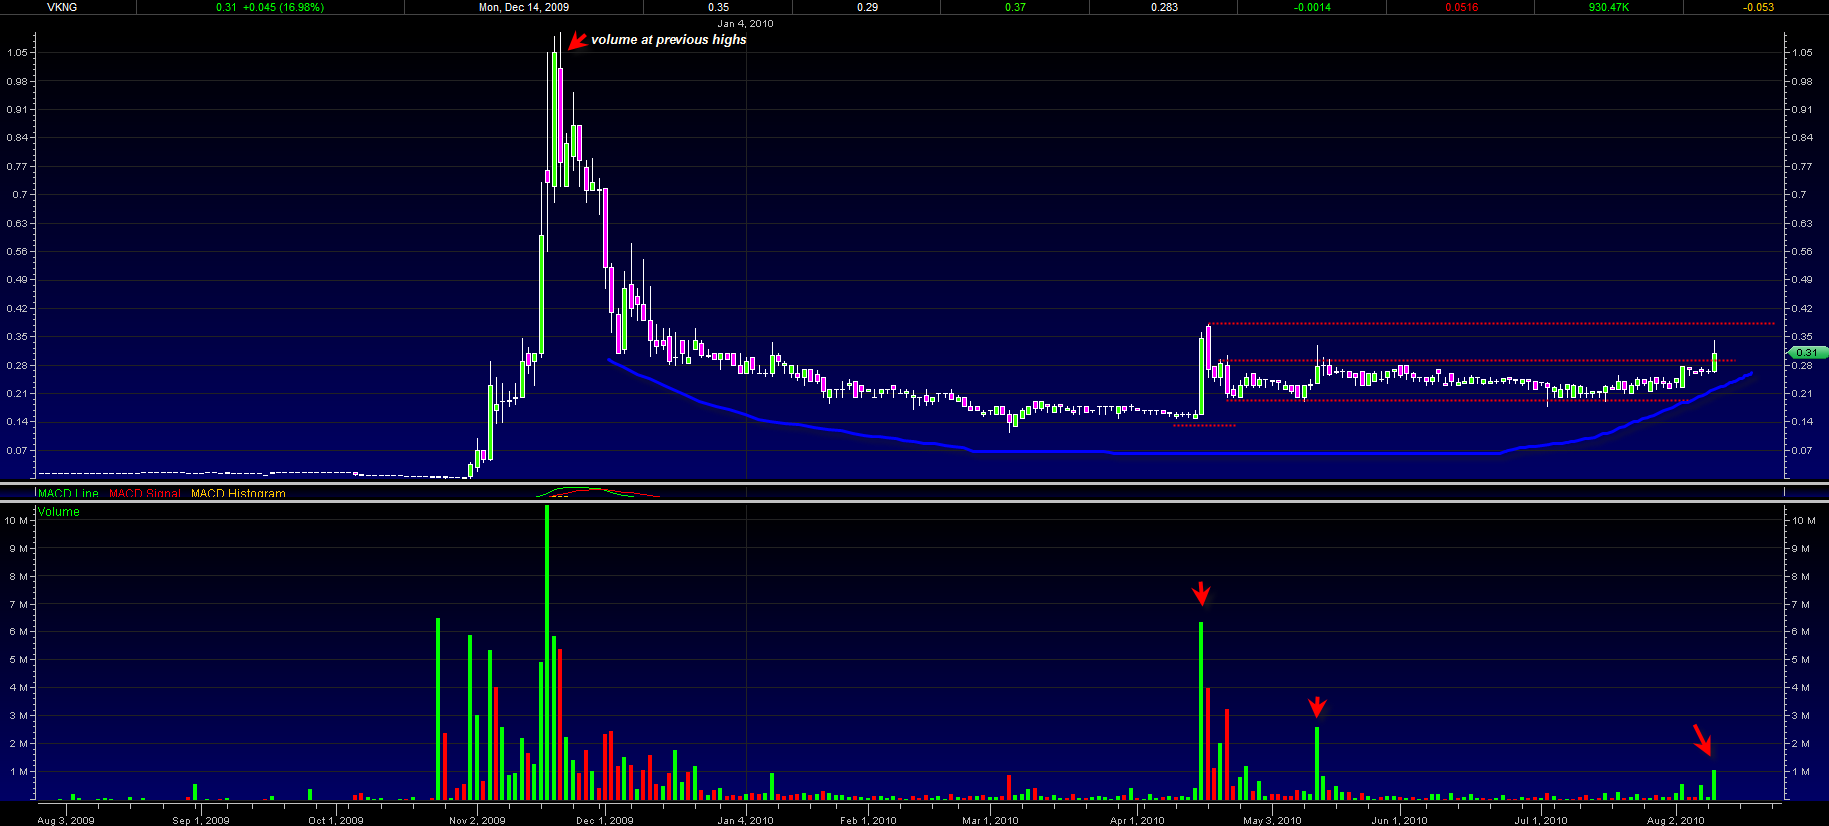Click the Mon, Dec 14, 2009 date field
This screenshot has height=826, width=1829.
pyautogui.click(x=524, y=7)
